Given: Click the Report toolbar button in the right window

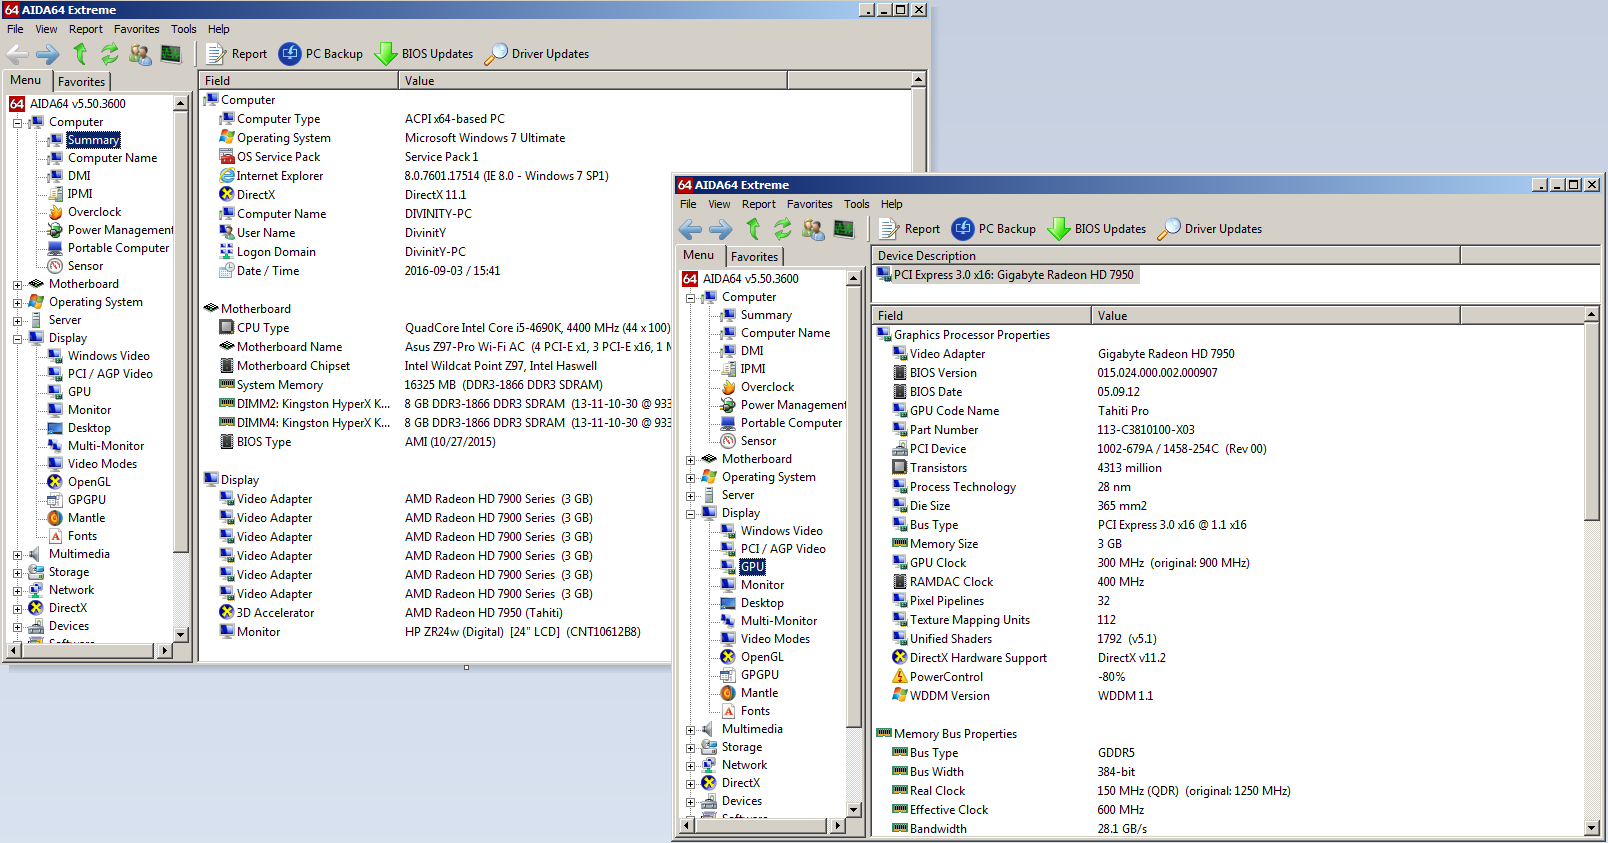Looking at the screenshot, I should coord(910,229).
